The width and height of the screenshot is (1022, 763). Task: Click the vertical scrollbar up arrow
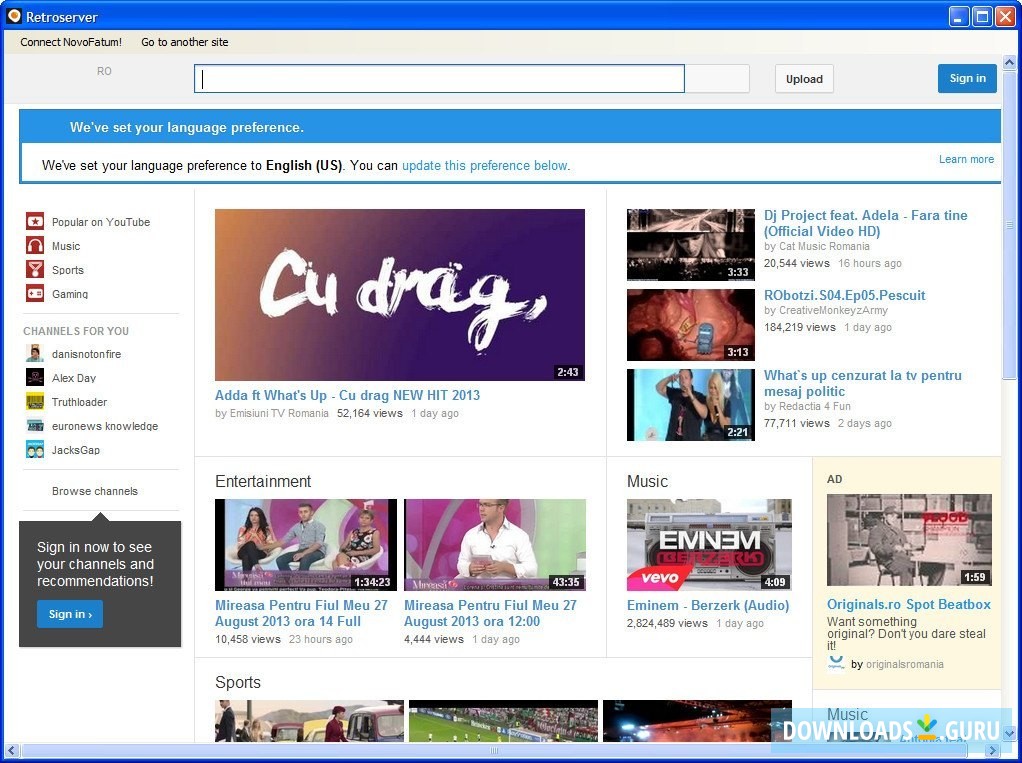[1009, 62]
